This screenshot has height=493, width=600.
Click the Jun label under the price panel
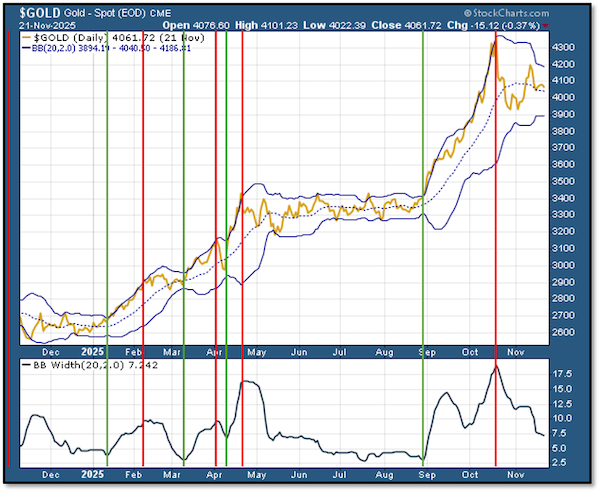tap(299, 352)
